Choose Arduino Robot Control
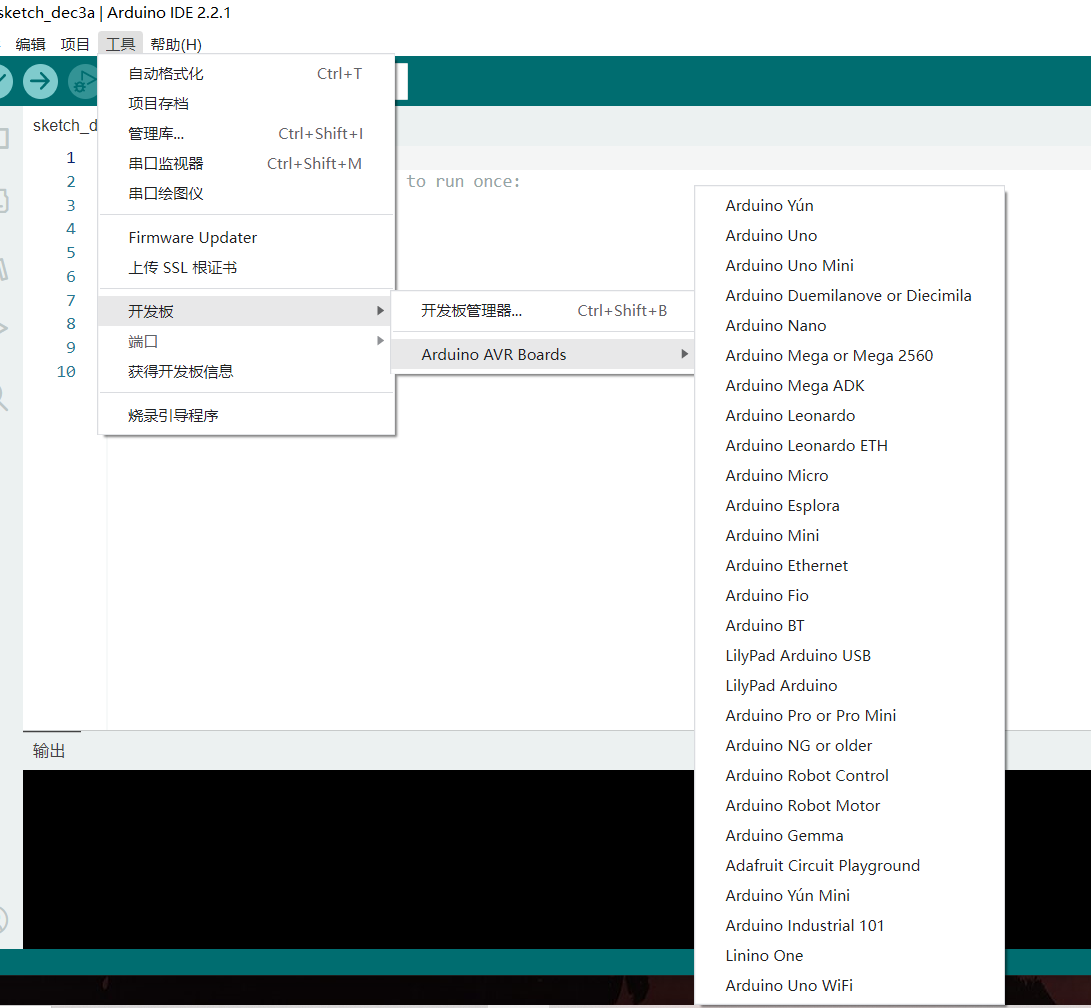1091x1008 pixels. point(850,775)
